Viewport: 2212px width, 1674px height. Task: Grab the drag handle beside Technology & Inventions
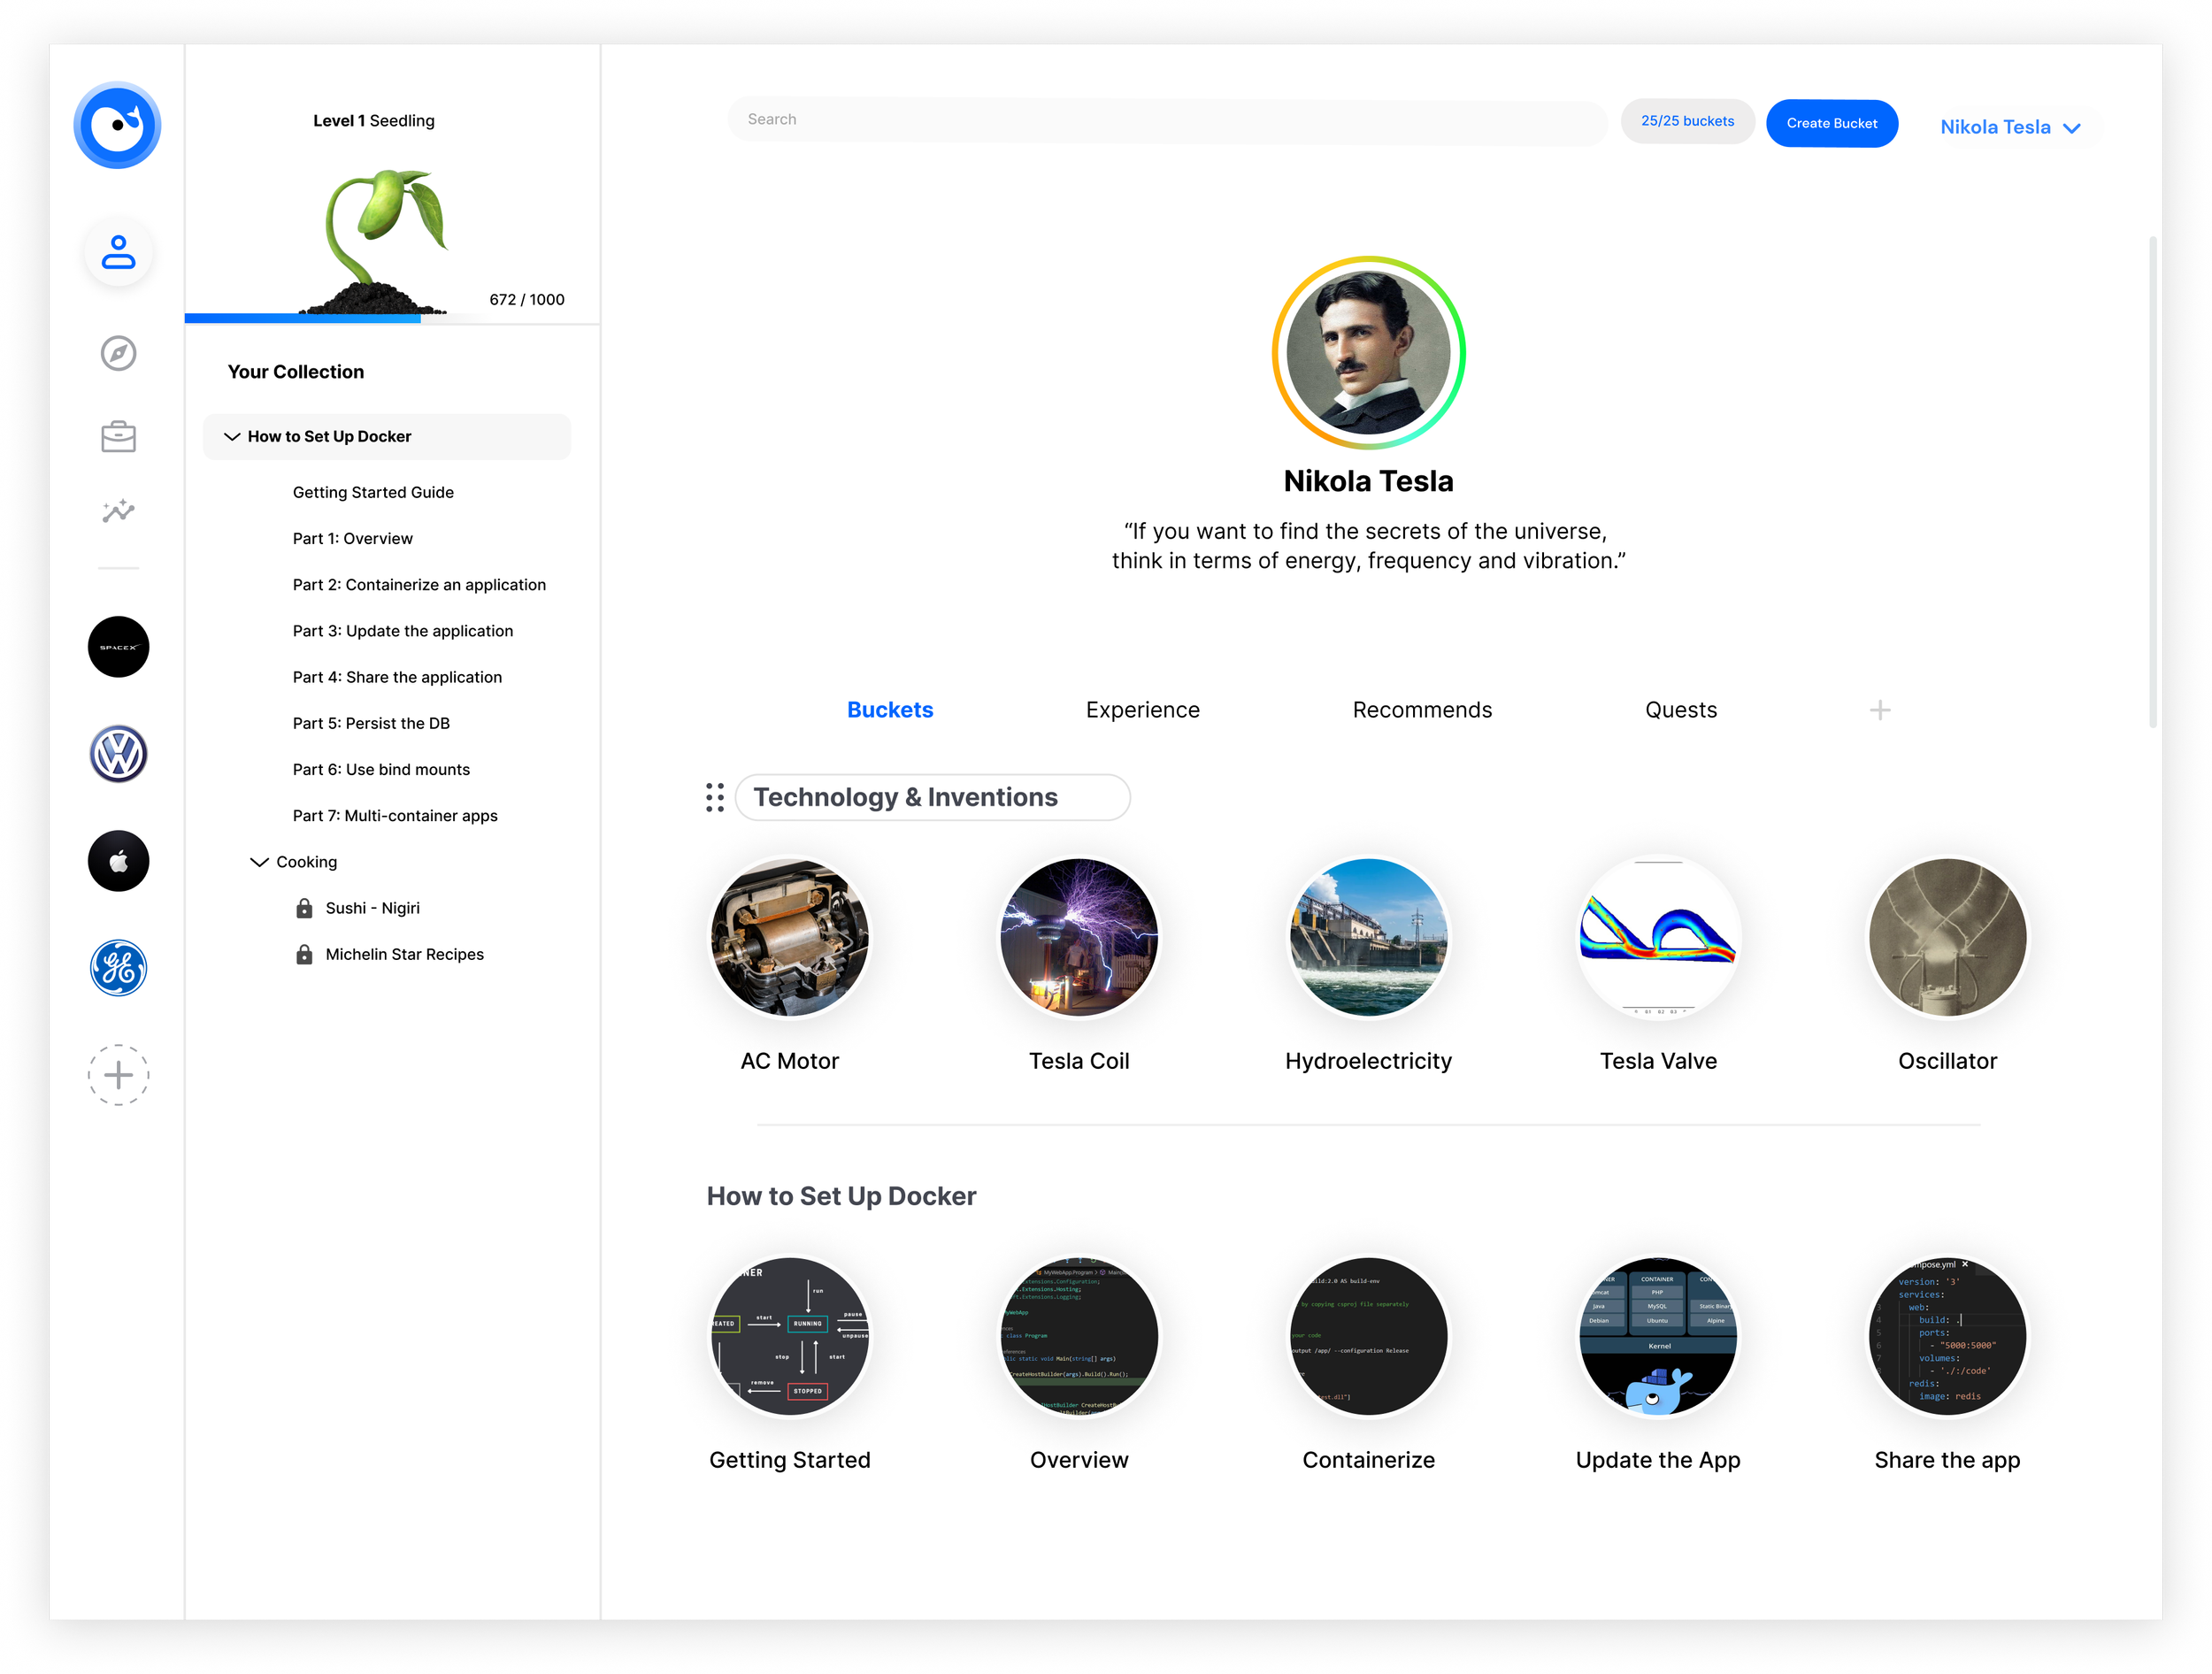click(x=714, y=797)
